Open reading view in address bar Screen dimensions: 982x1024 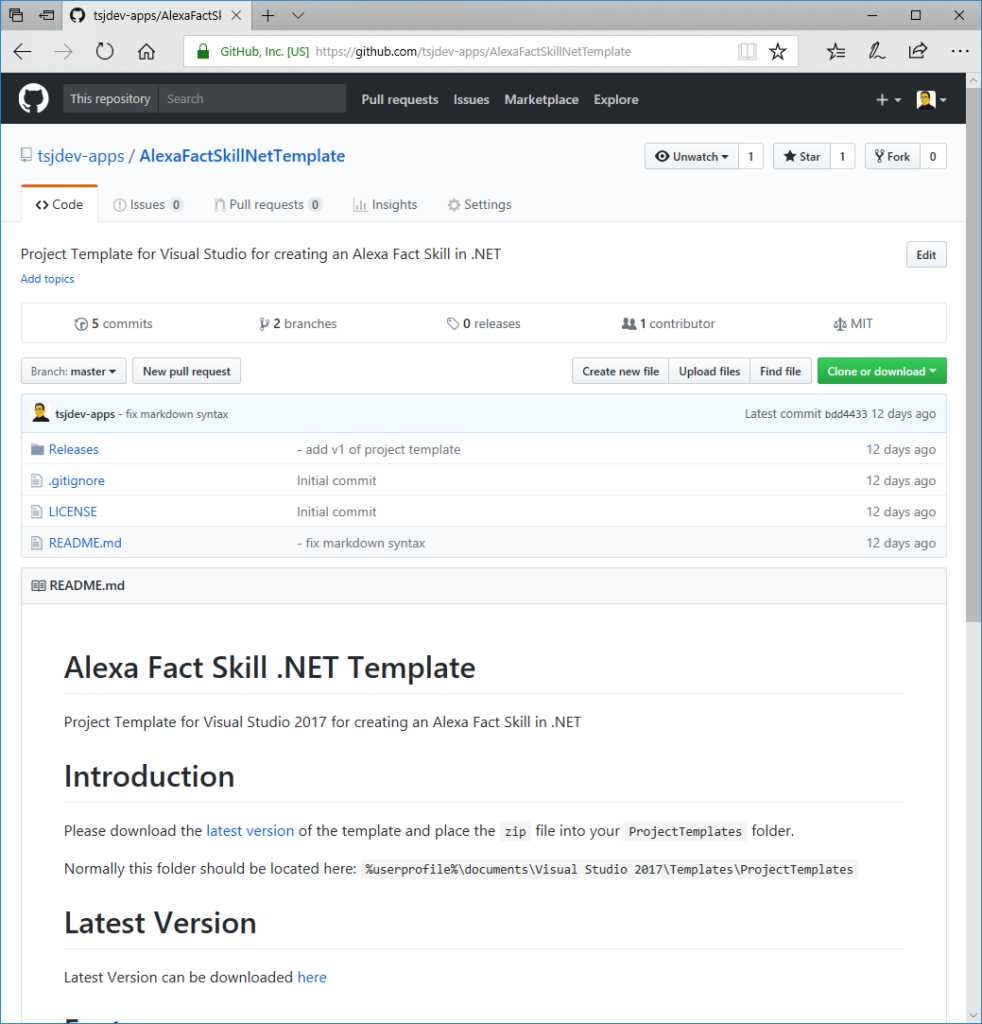pyautogui.click(x=747, y=52)
